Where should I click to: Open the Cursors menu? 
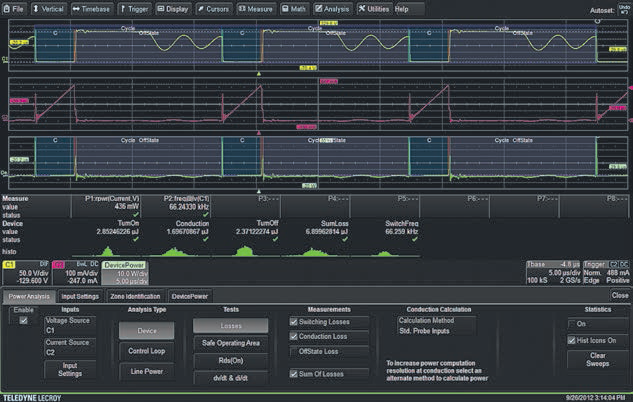click(214, 8)
